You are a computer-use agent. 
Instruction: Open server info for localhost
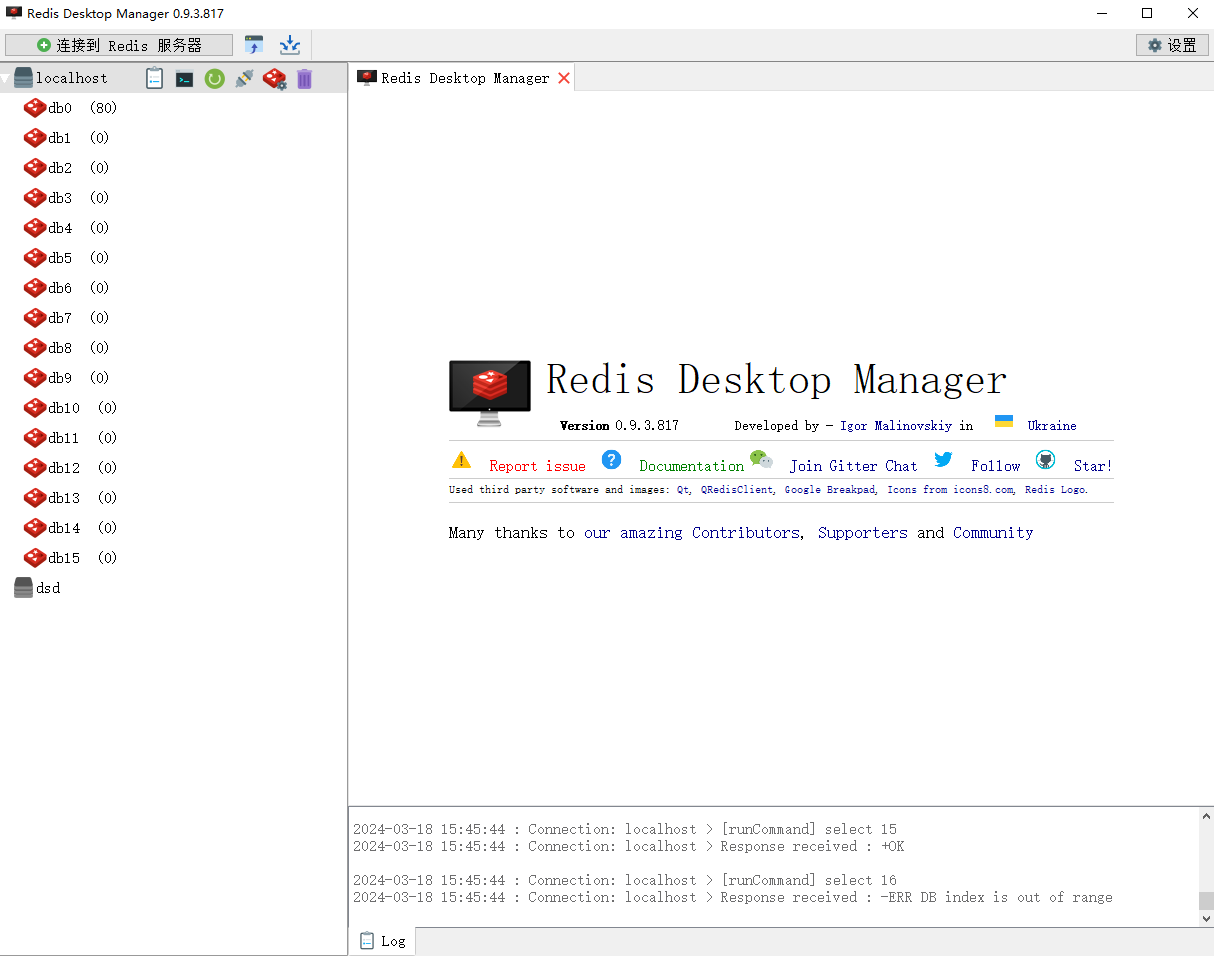[154, 78]
